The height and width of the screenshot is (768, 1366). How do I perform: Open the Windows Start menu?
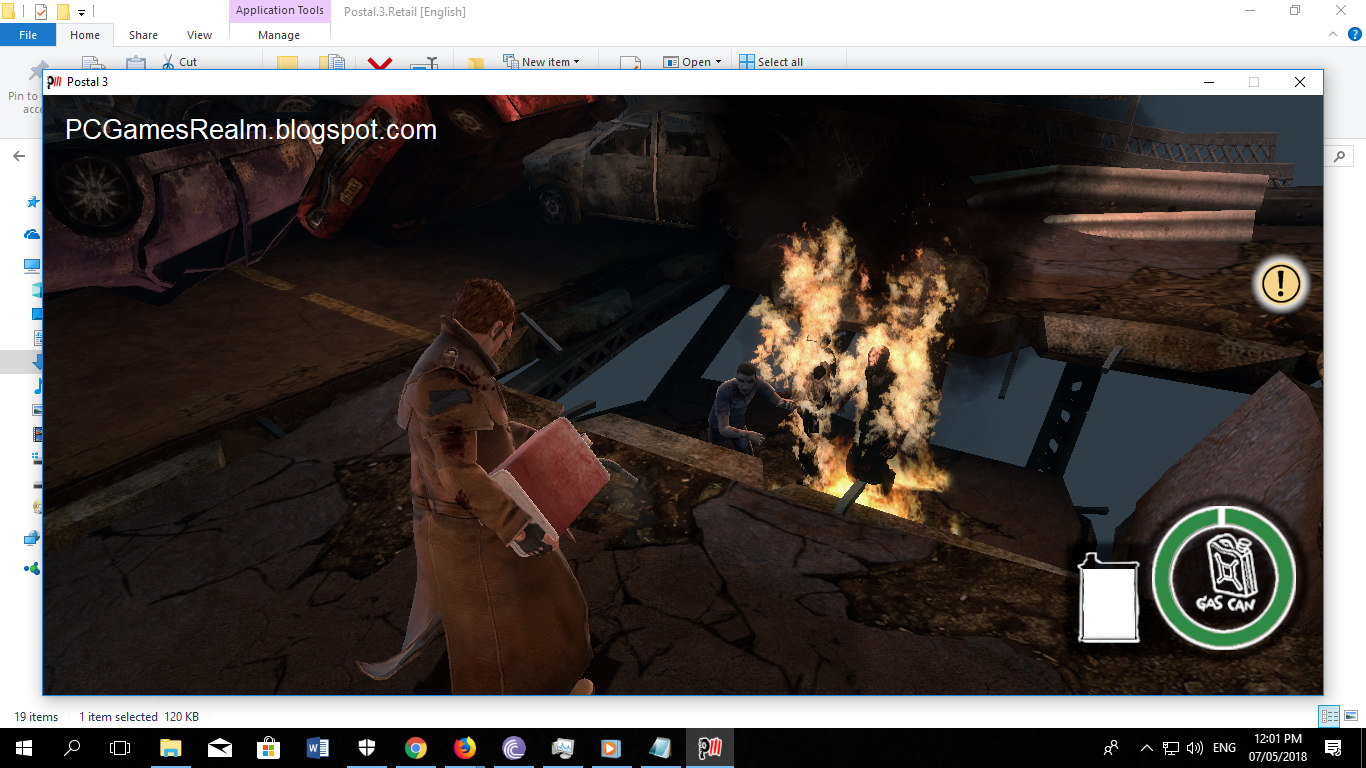(x=24, y=748)
